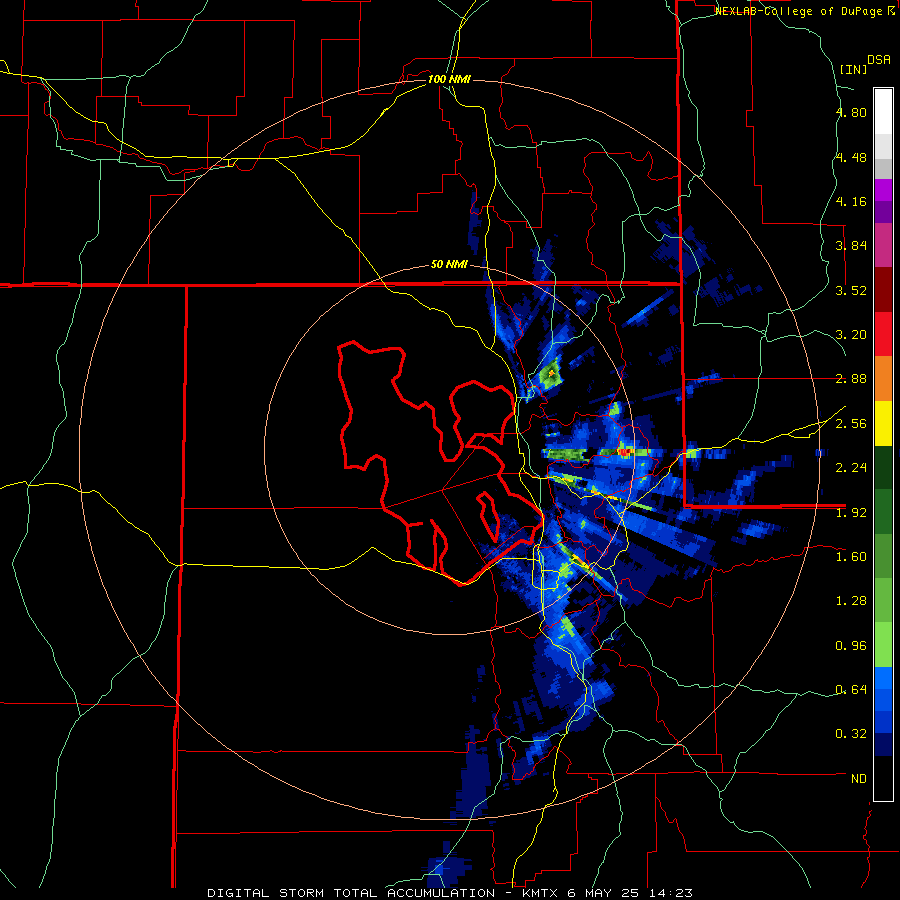Image resolution: width=900 pixels, height=900 pixels.
Task: Pick the yellow legend swatch
Action: [x=883, y=423]
